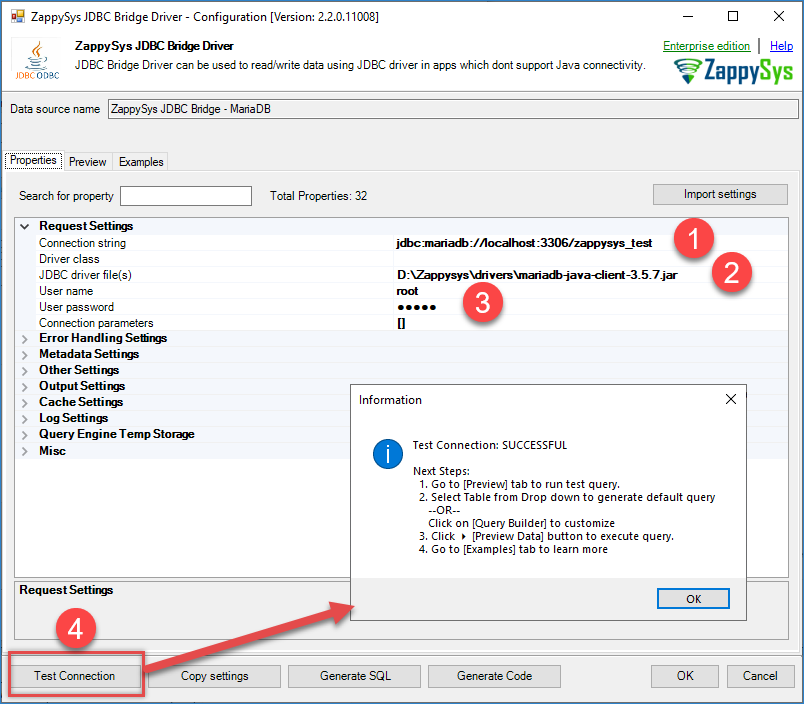The height and width of the screenshot is (704, 804).
Task: Close the Information dialog with X
Action: point(730,399)
